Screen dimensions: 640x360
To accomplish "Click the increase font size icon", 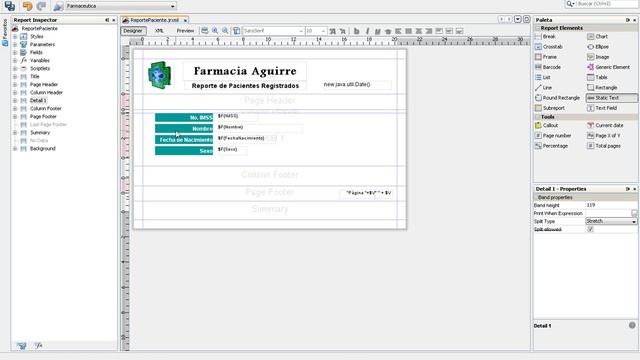I will (333, 31).
